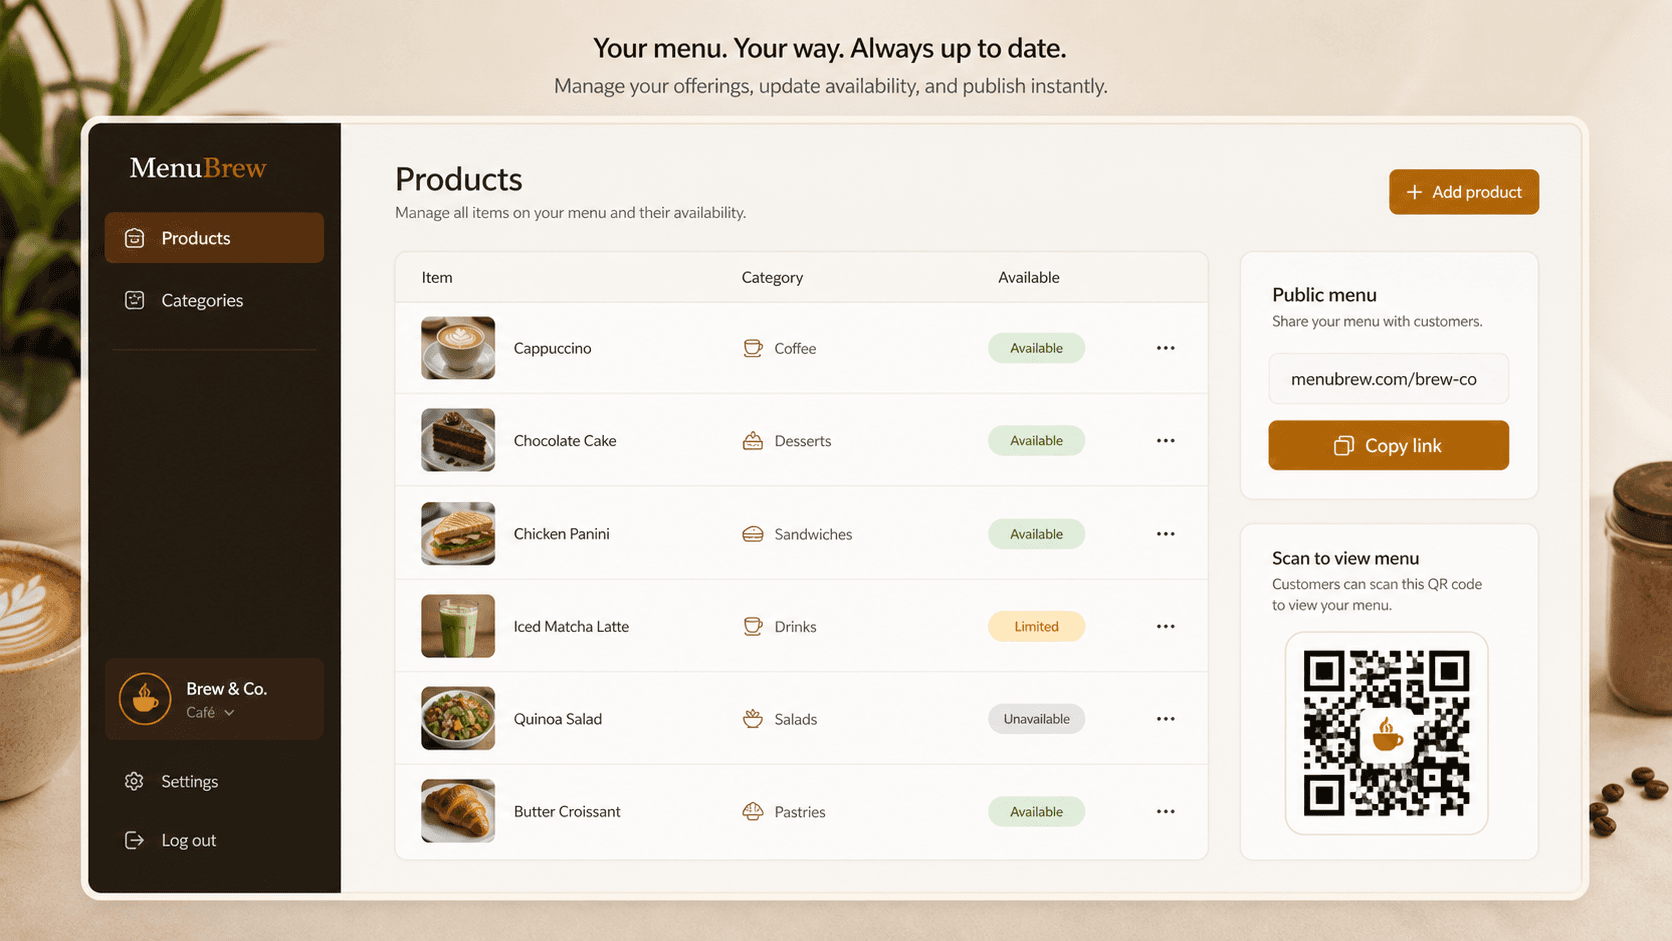1672x941 pixels.
Task: Click the Chicken Panini Available badge
Action: click(1036, 534)
